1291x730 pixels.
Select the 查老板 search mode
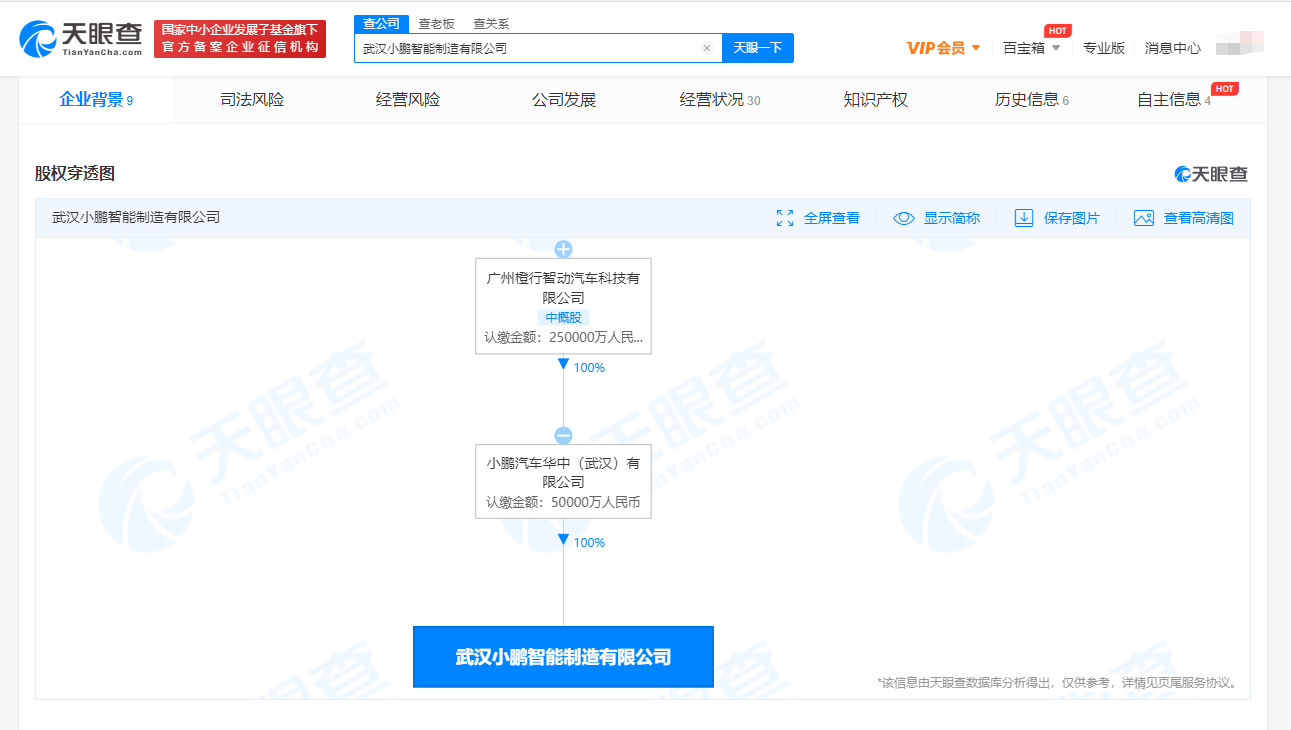[x=436, y=24]
